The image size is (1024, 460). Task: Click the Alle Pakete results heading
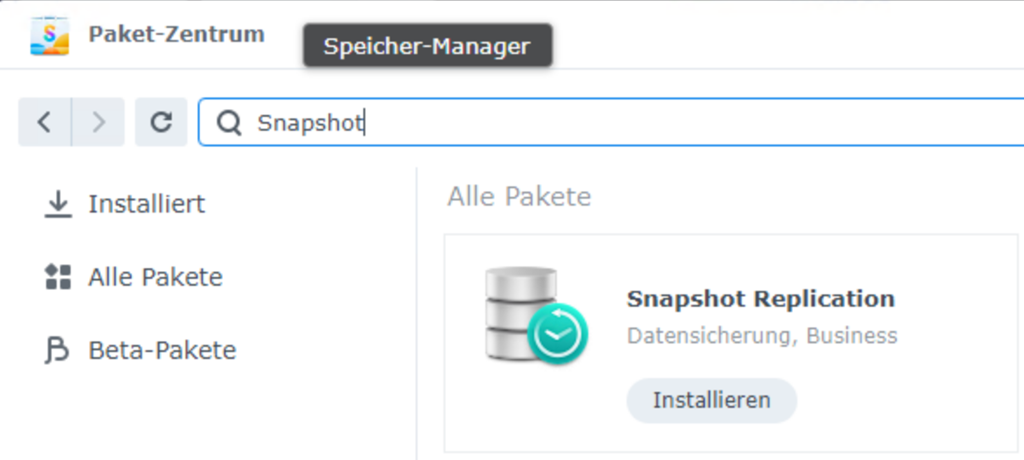pos(519,197)
